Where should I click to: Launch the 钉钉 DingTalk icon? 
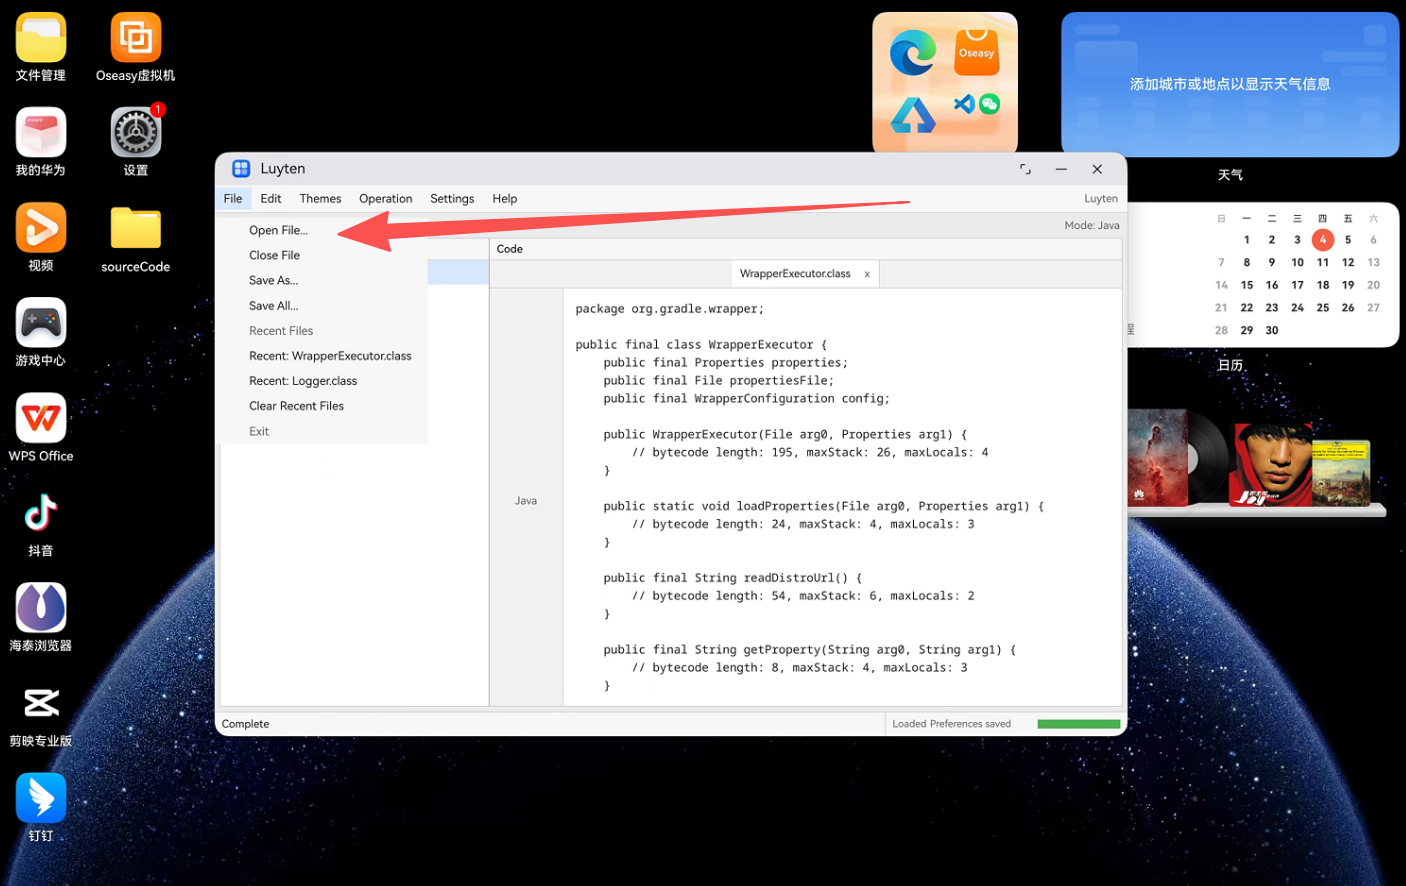(x=41, y=798)
